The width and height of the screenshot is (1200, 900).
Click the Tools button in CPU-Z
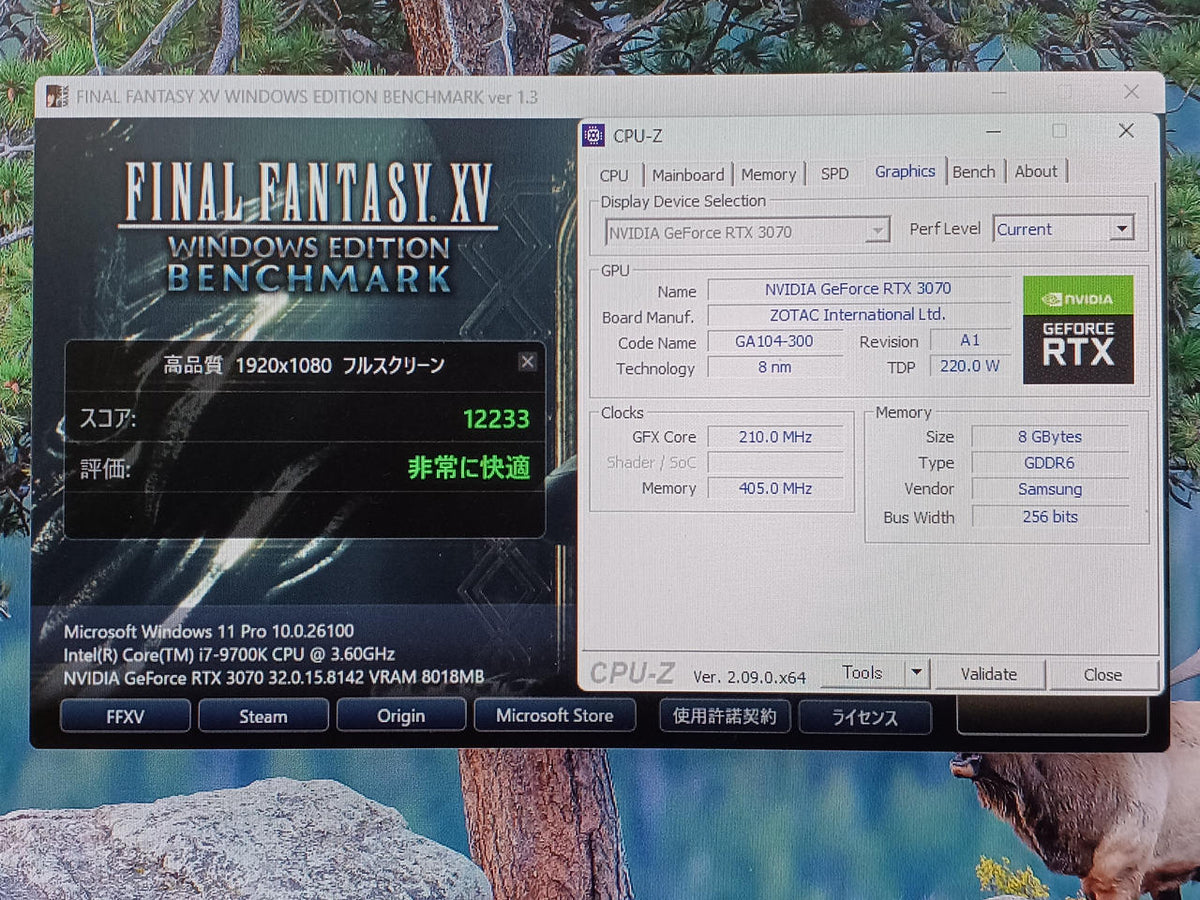coord(862,674)
